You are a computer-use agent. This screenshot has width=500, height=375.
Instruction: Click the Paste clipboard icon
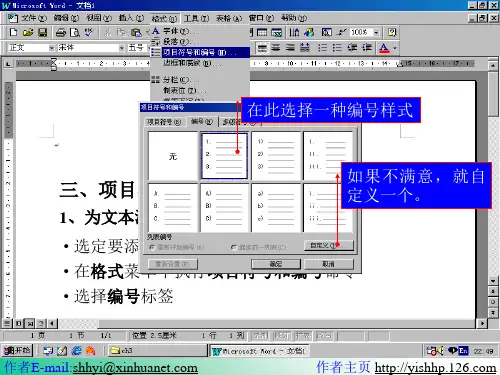(136, 32)
